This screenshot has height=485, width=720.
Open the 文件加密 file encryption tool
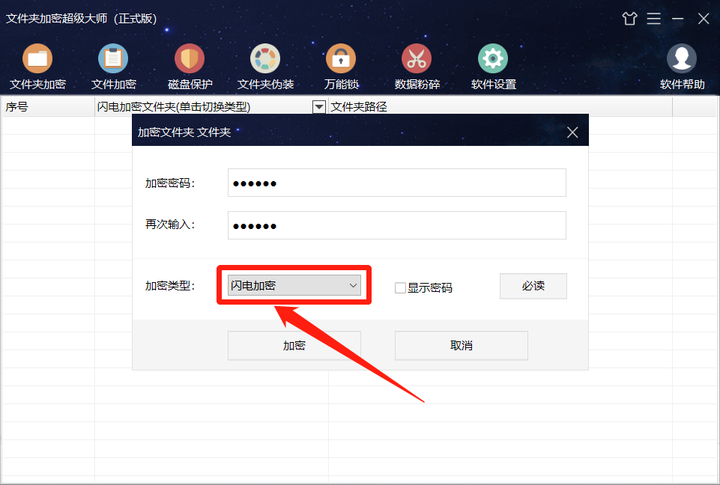tap(113, 67)
